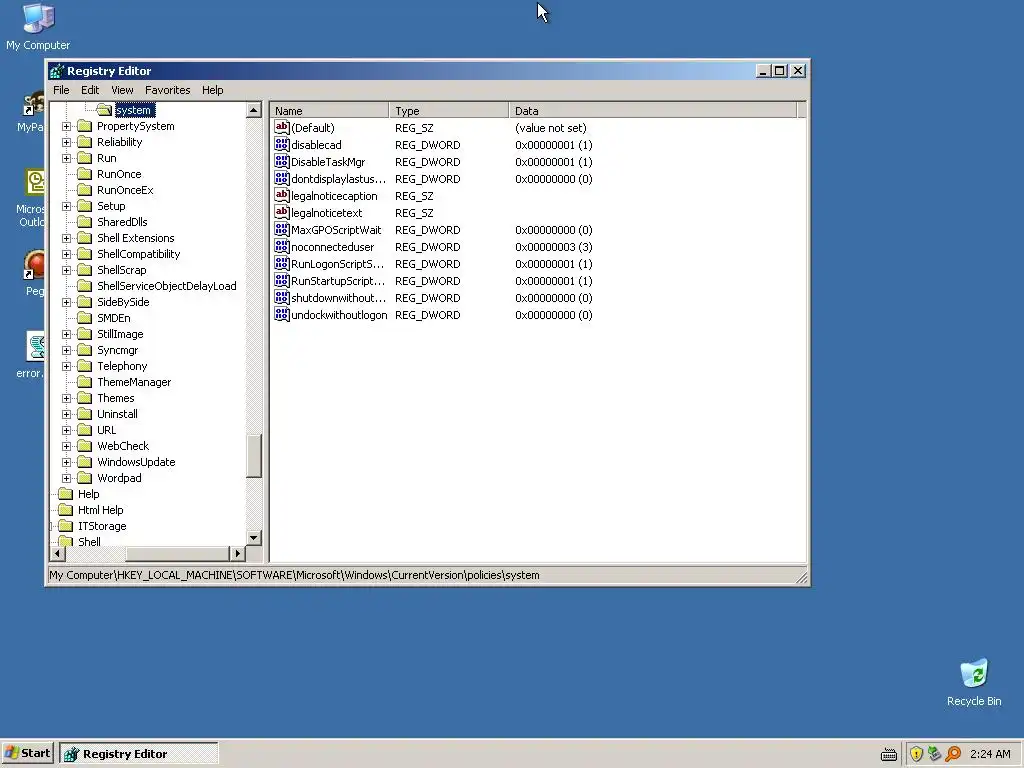1024x768 pixels.
Task: Select the ITStorage key in tree
Action: click(x=102, y=526)
